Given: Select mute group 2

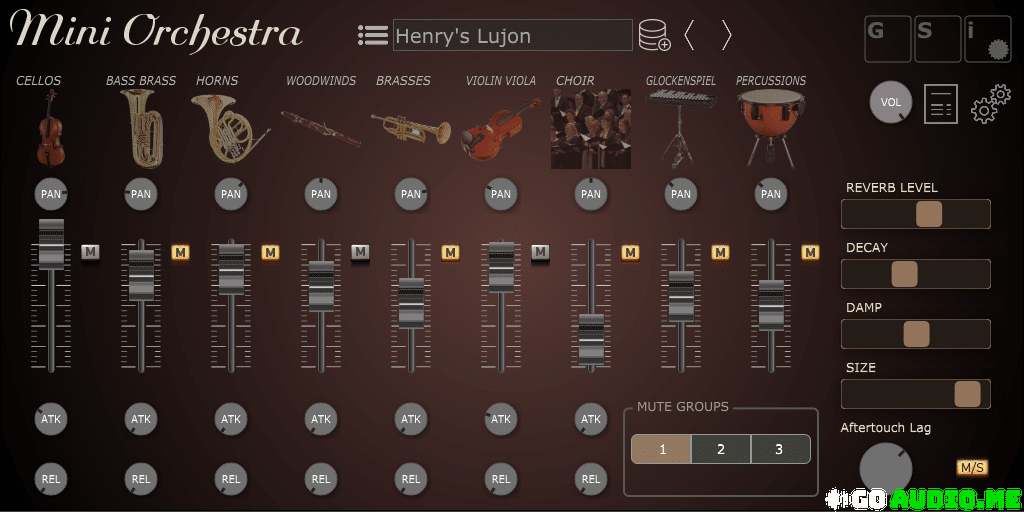Looking at the screenshot, I should [x=721, y=449].
